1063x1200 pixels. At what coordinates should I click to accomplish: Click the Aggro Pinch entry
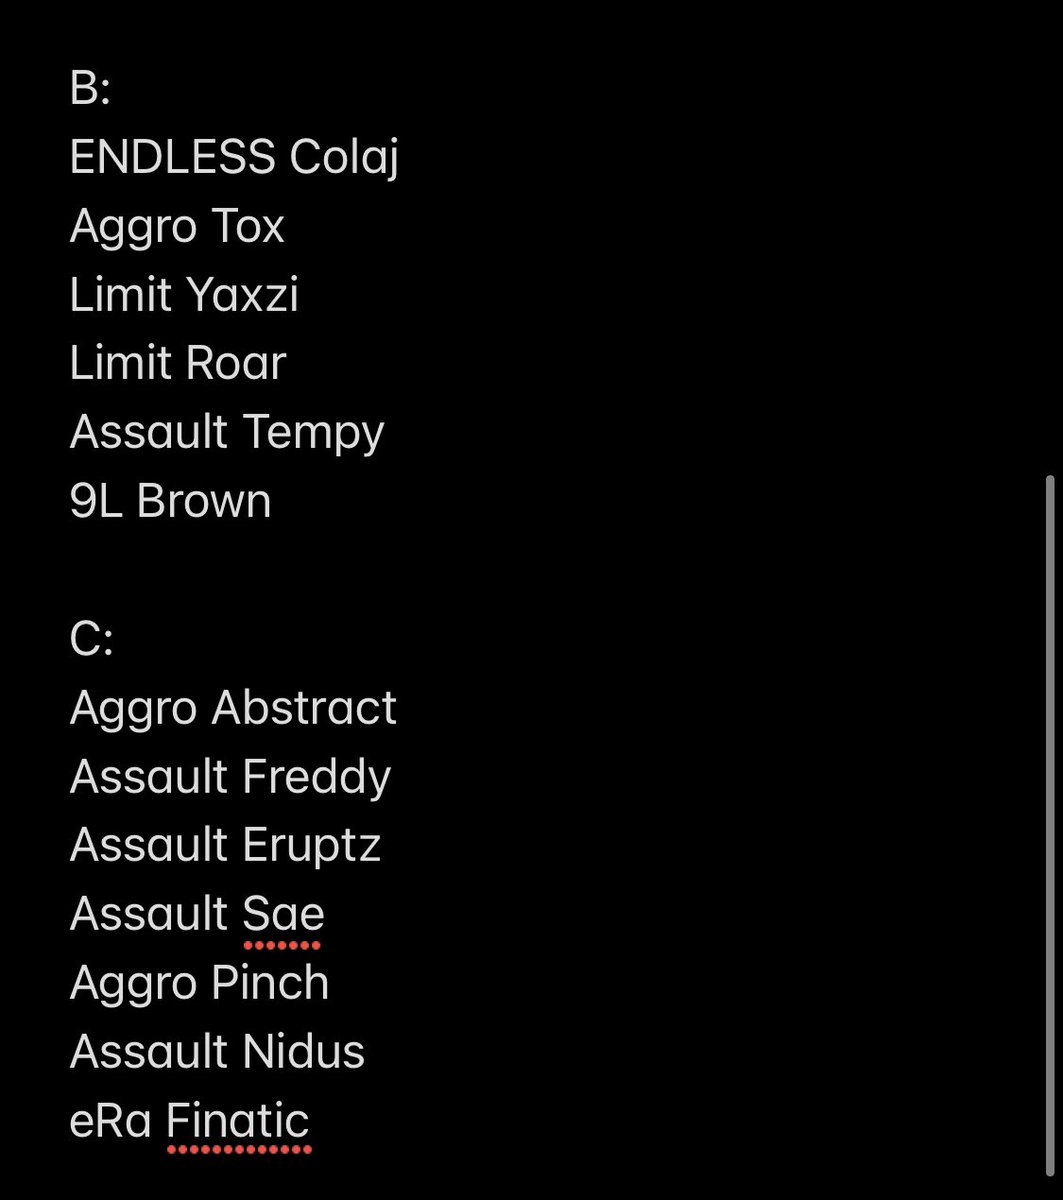click(199, 983)
